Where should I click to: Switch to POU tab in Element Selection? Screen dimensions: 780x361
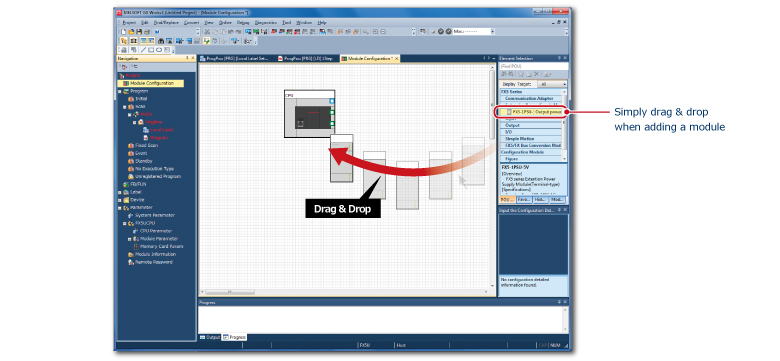507,199
